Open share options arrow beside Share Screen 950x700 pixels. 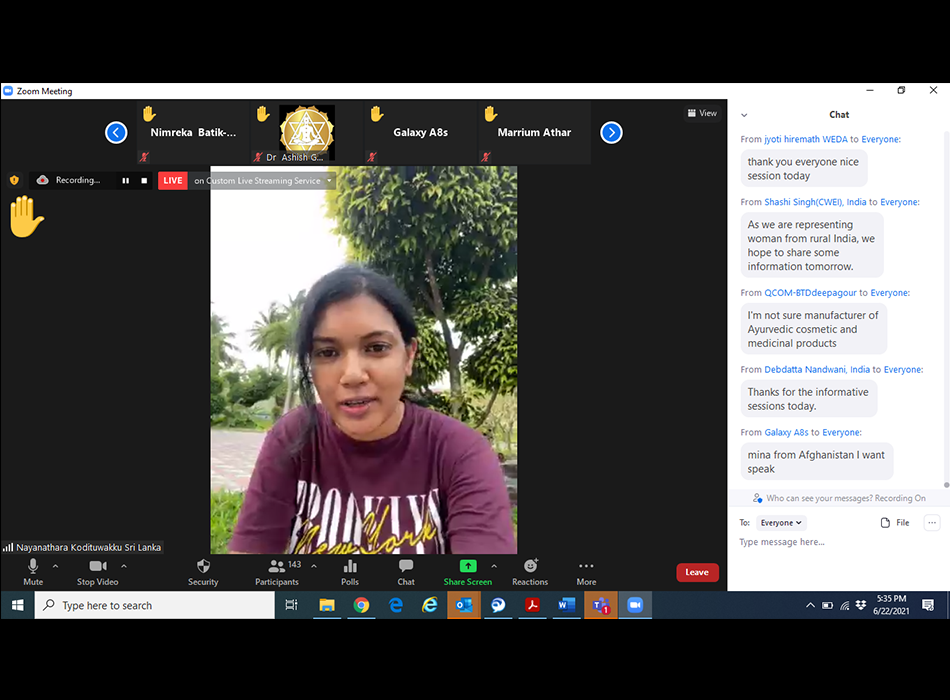click(494, 566)
